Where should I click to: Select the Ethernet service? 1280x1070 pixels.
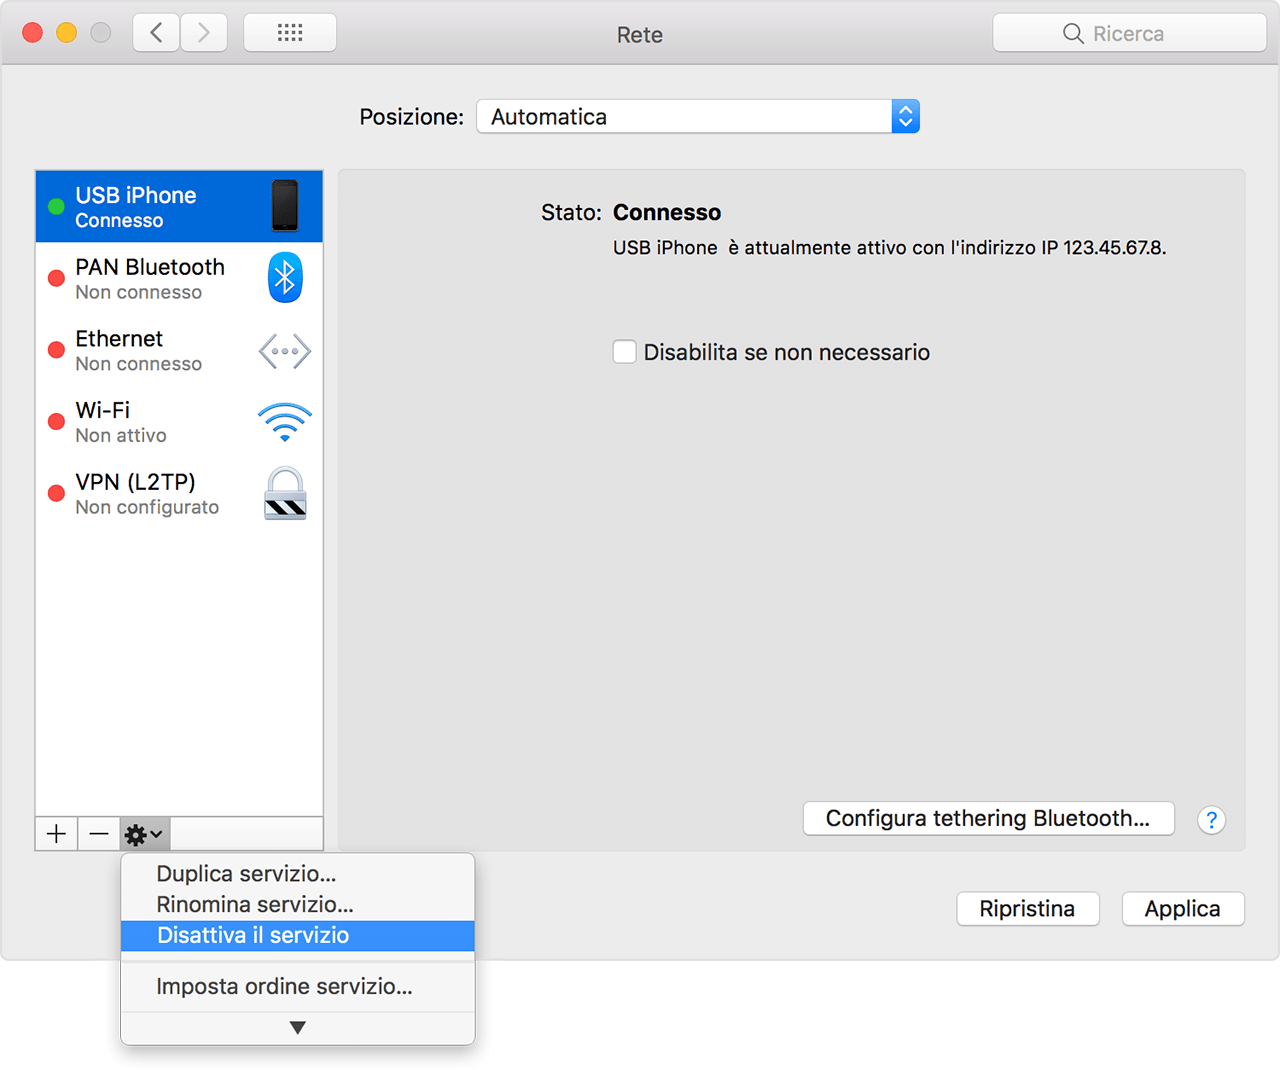(179, 351)
